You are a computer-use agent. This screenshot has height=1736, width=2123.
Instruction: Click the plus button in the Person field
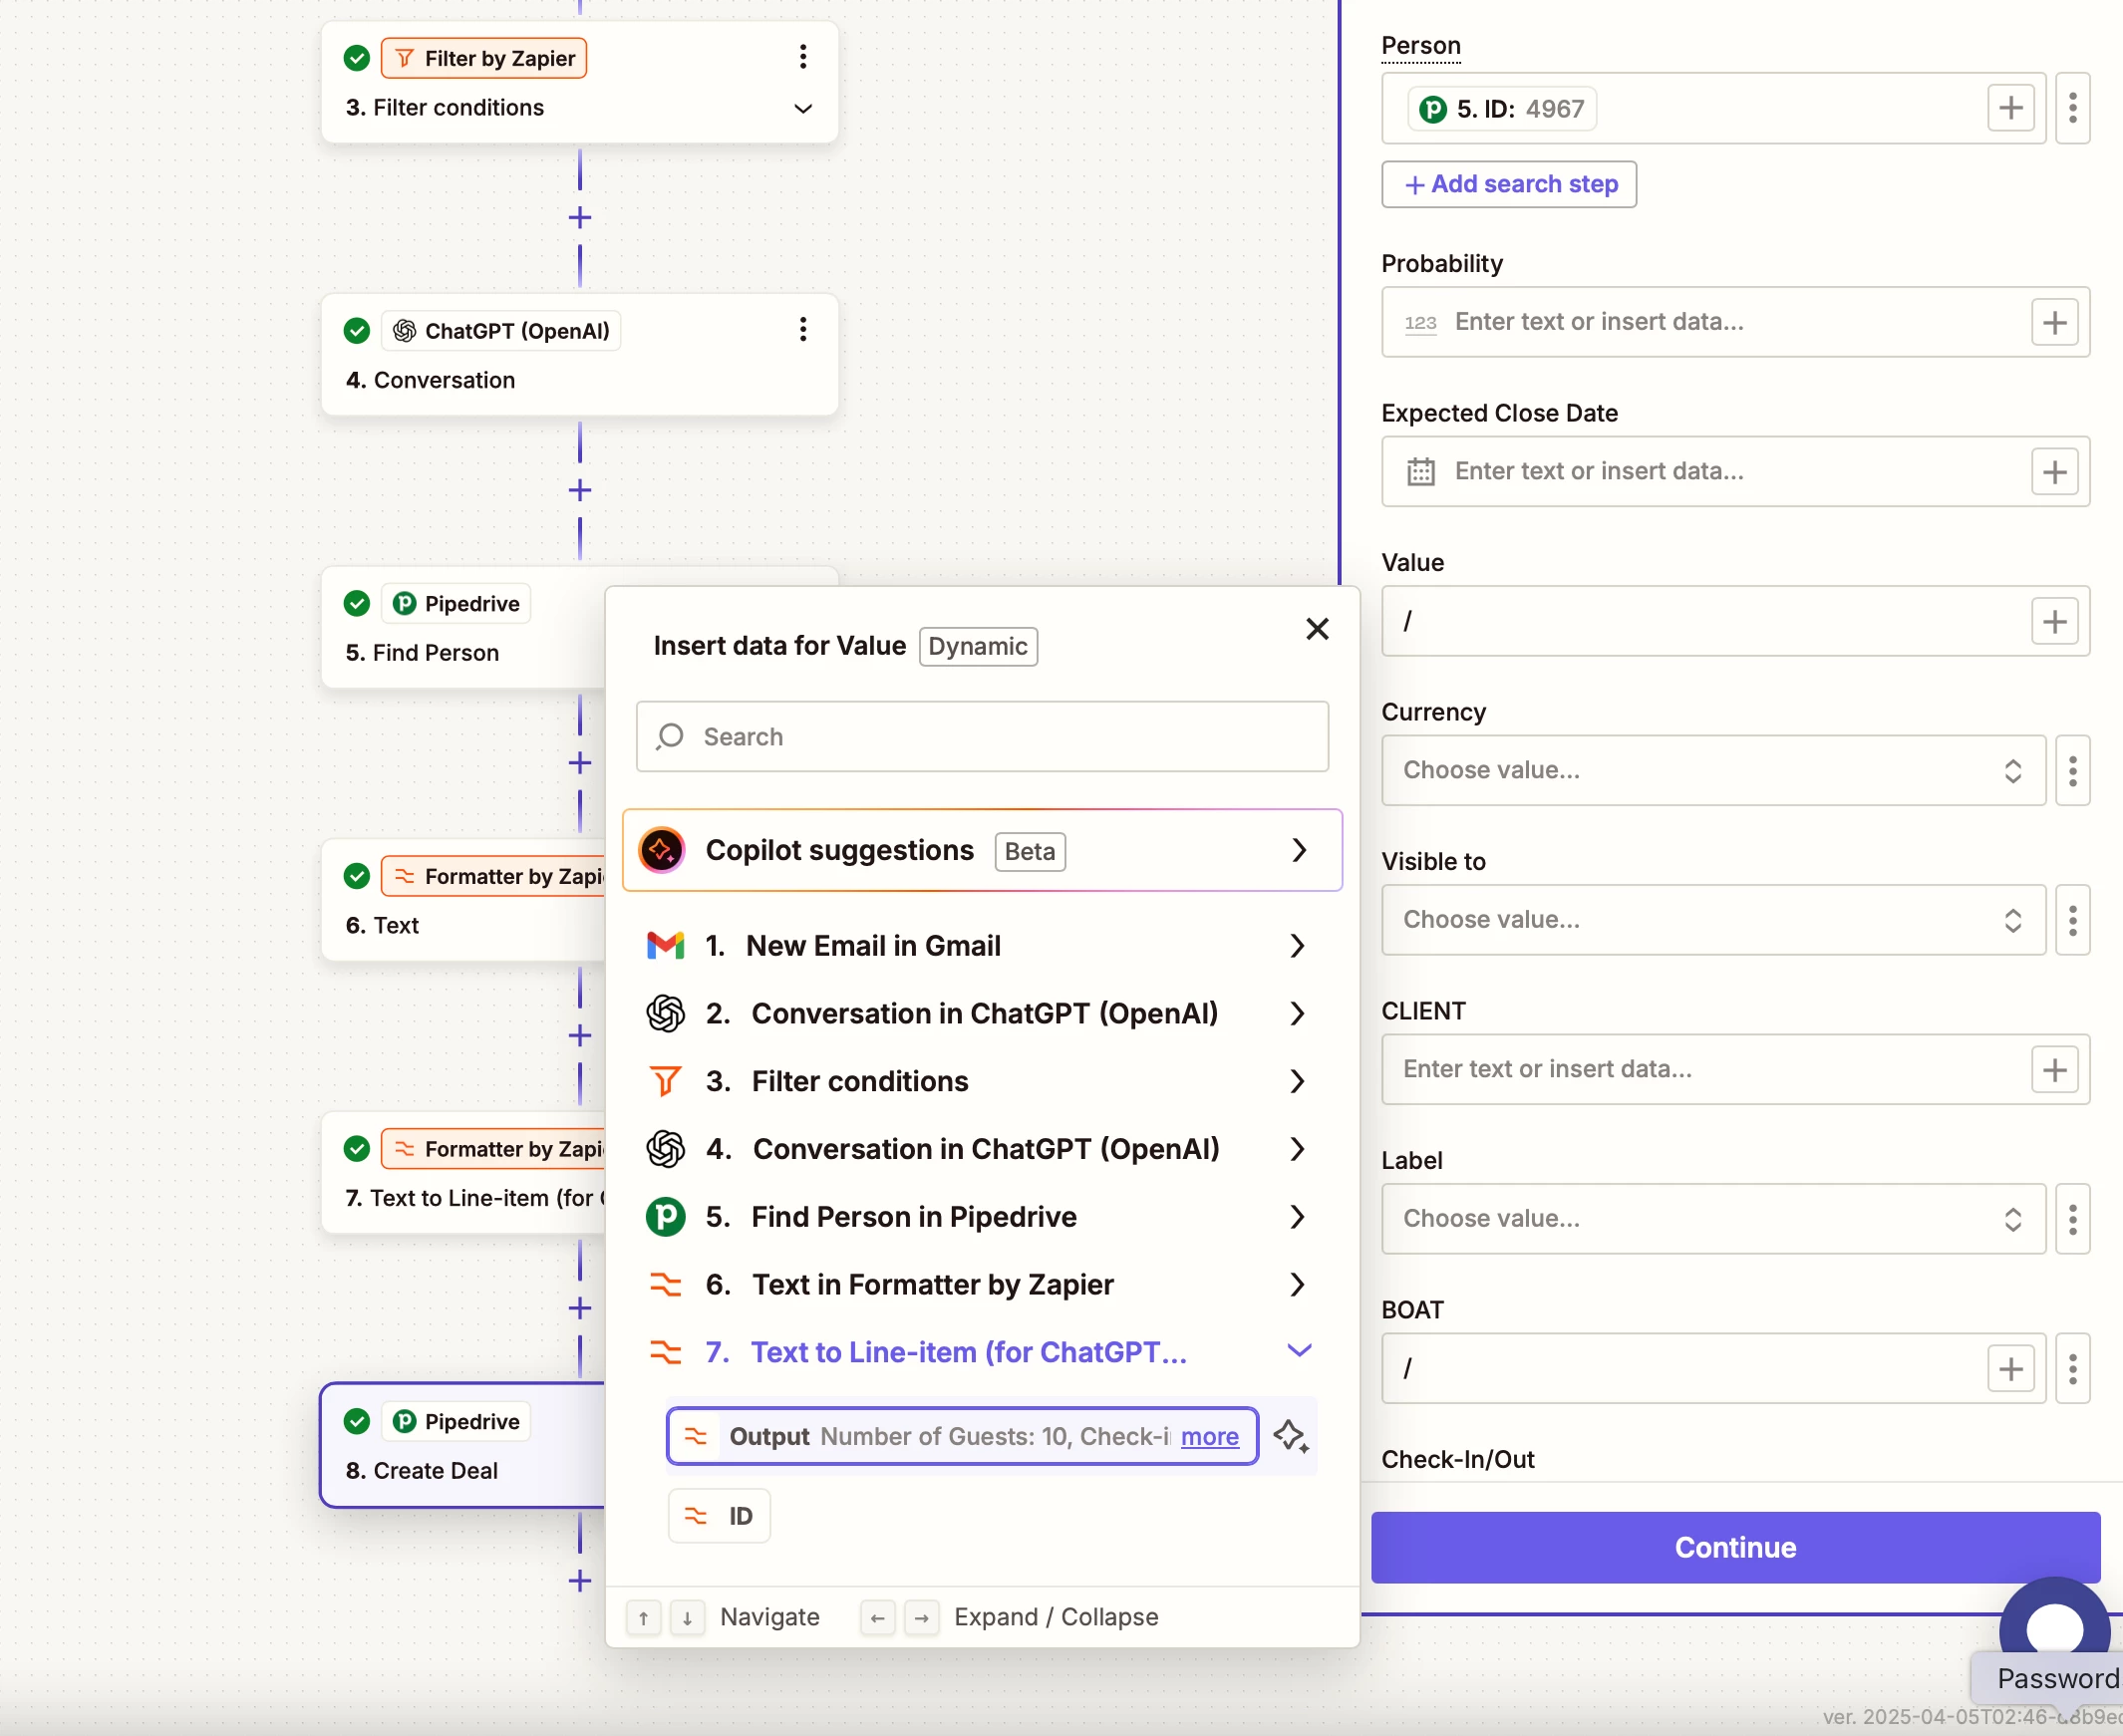point(2011,108)
